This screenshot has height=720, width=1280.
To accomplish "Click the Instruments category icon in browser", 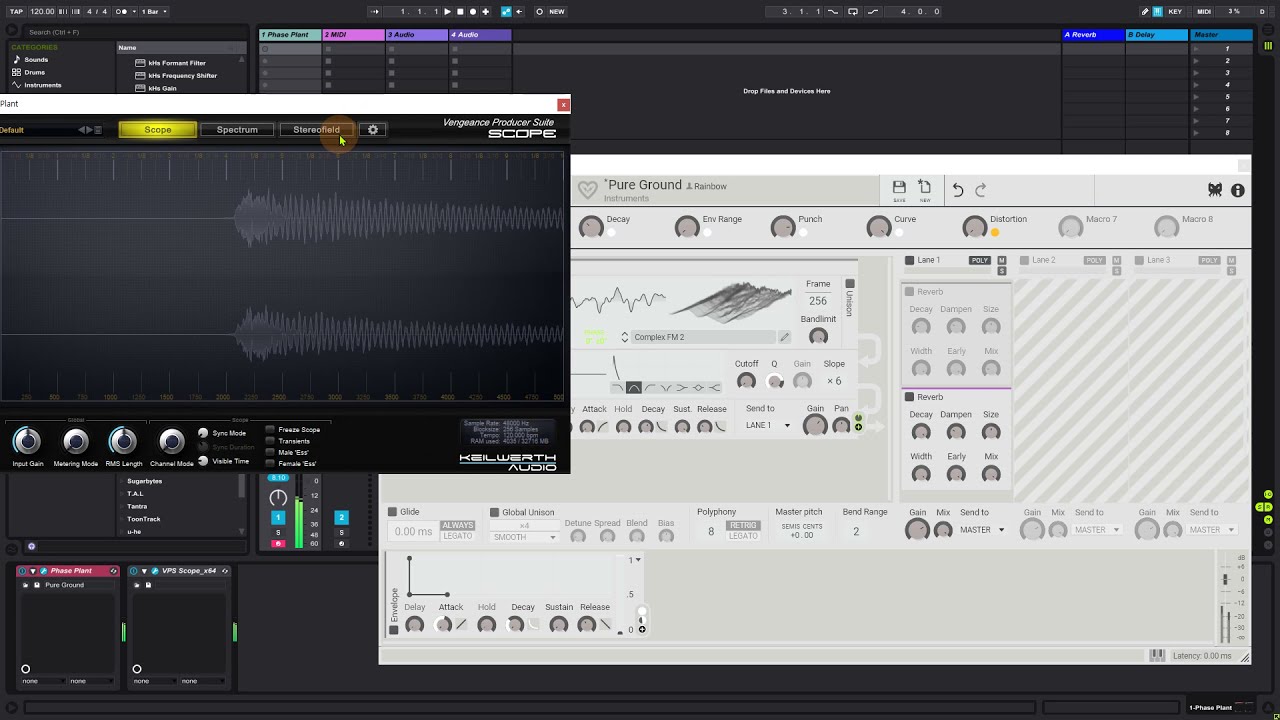I will coord(16,85).
